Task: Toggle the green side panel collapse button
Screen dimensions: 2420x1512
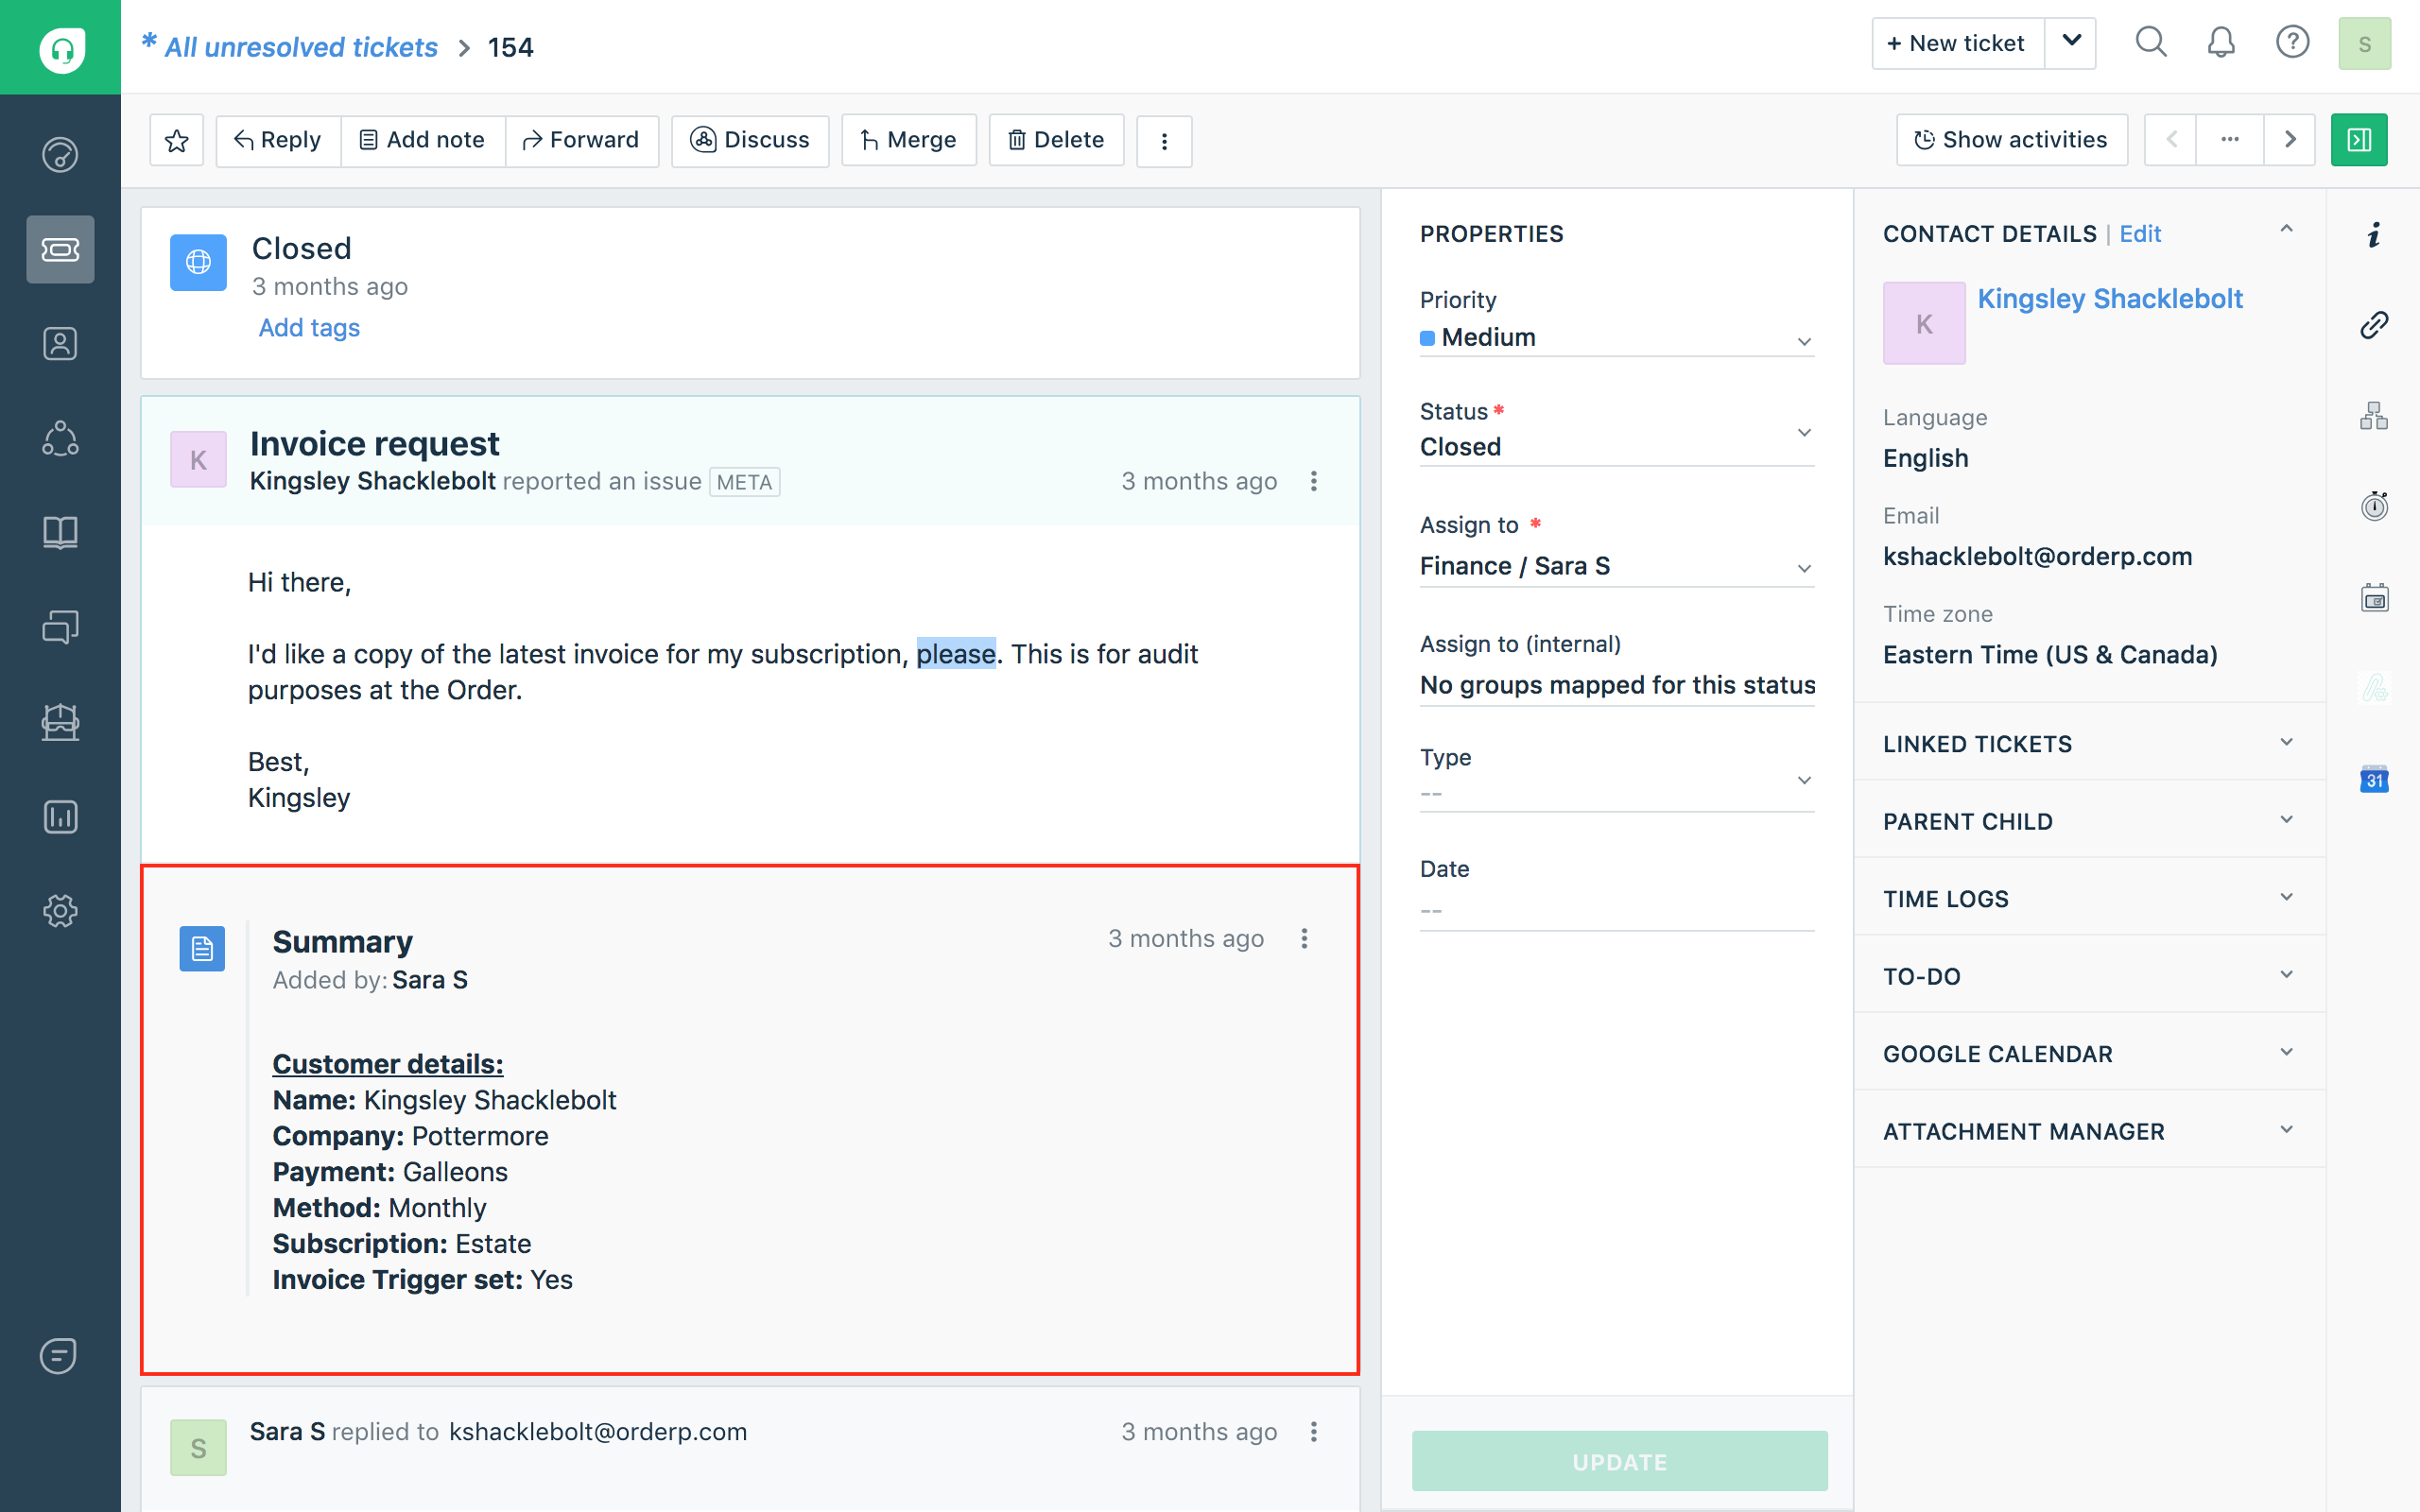Action: [2358, 140]
